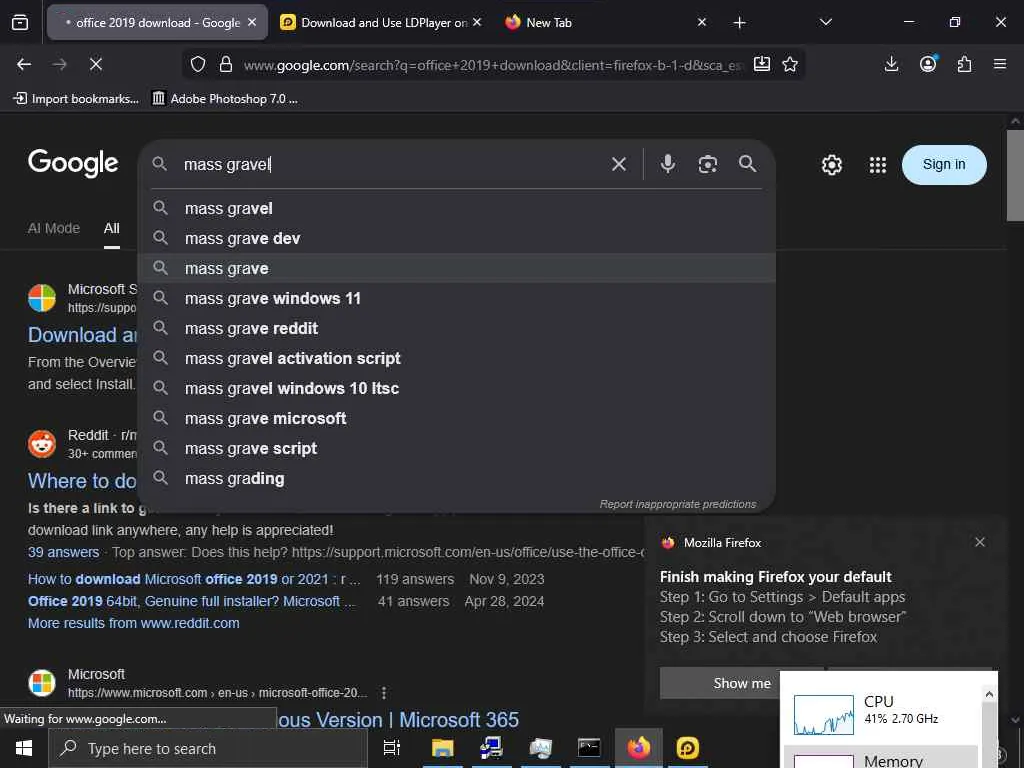Open tracking protection shield icon
1024x768 pixels.
198,64
